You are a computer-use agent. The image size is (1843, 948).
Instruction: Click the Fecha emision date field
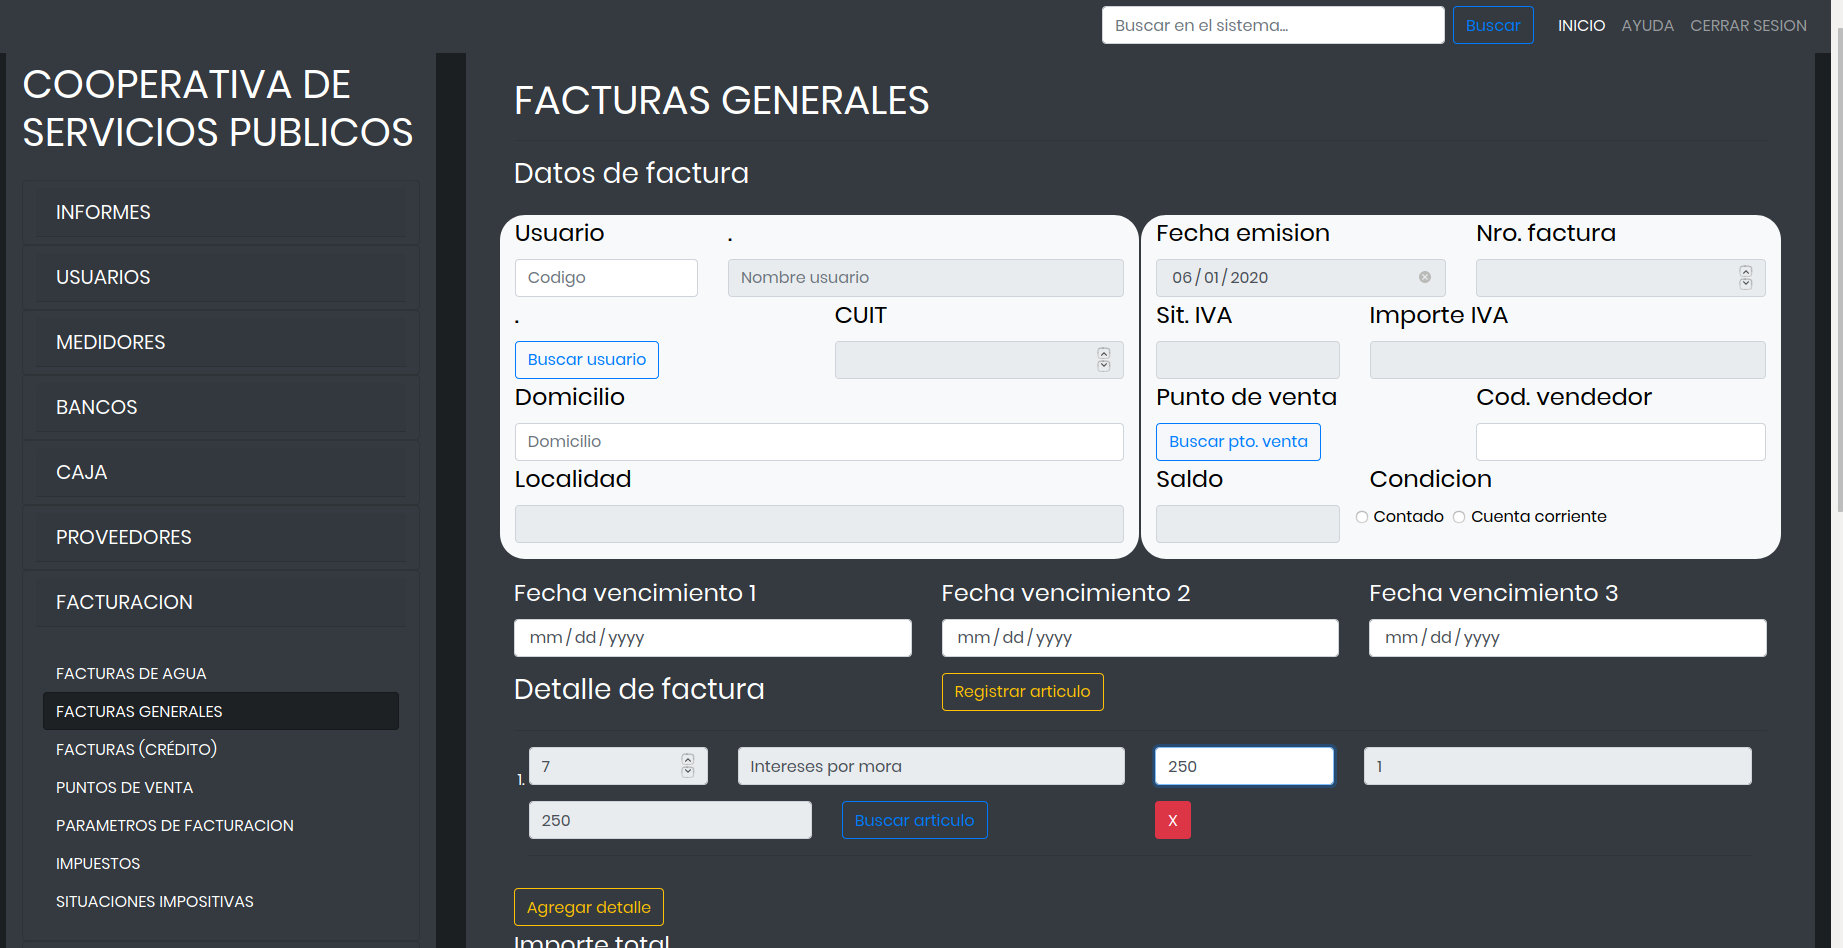click(1300, 278)
